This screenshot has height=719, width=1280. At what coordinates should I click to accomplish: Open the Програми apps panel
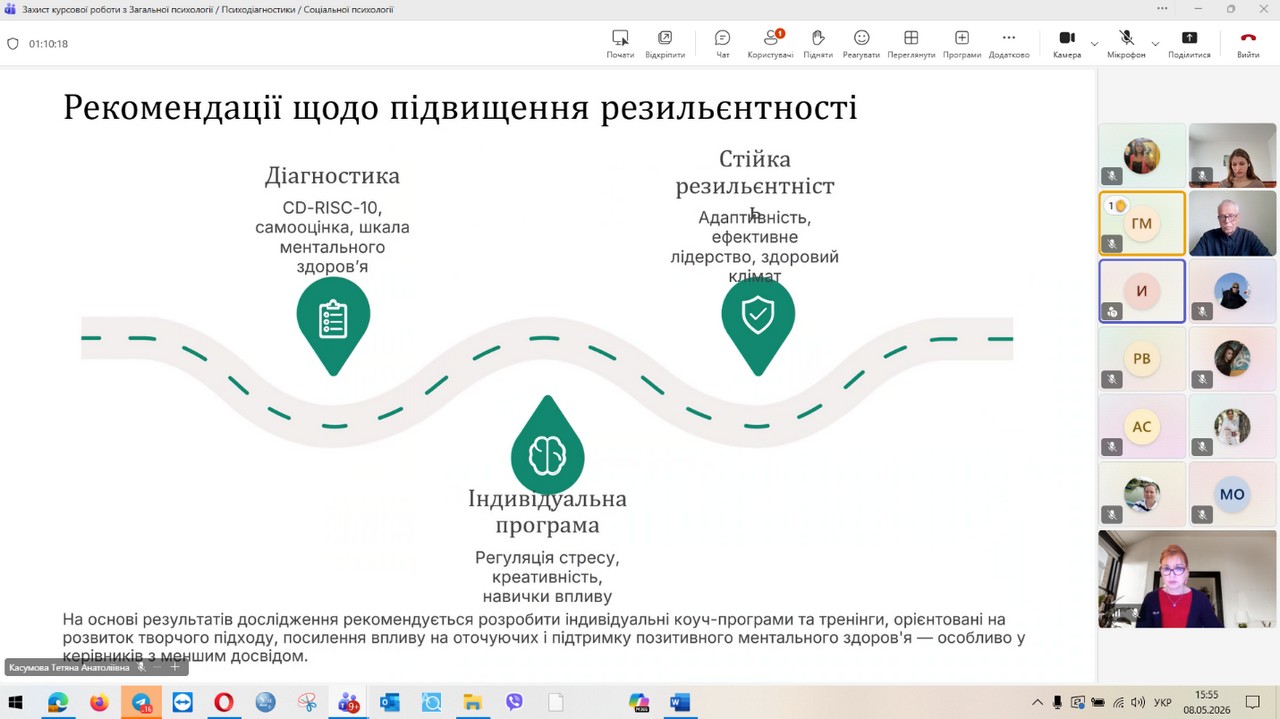click(962, 43)
